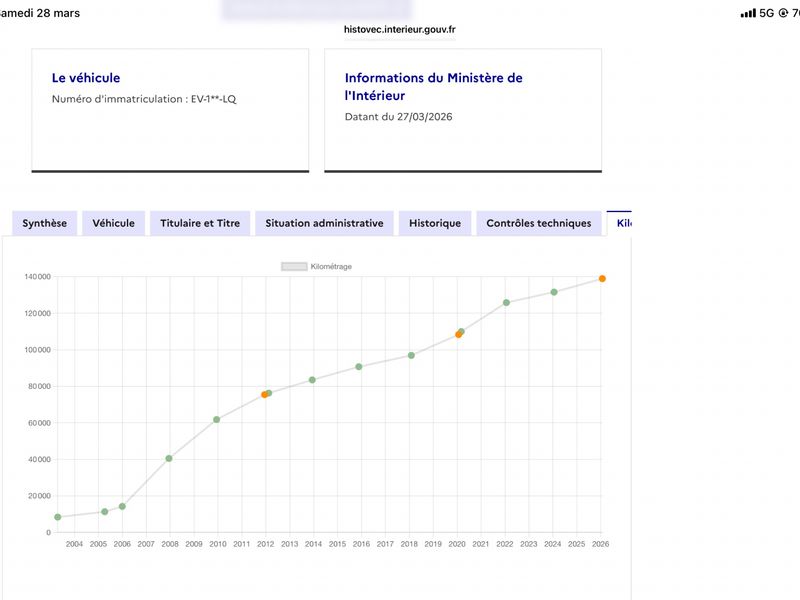Toggle the Kilométrage series via legend label

(x=331, y=267)
